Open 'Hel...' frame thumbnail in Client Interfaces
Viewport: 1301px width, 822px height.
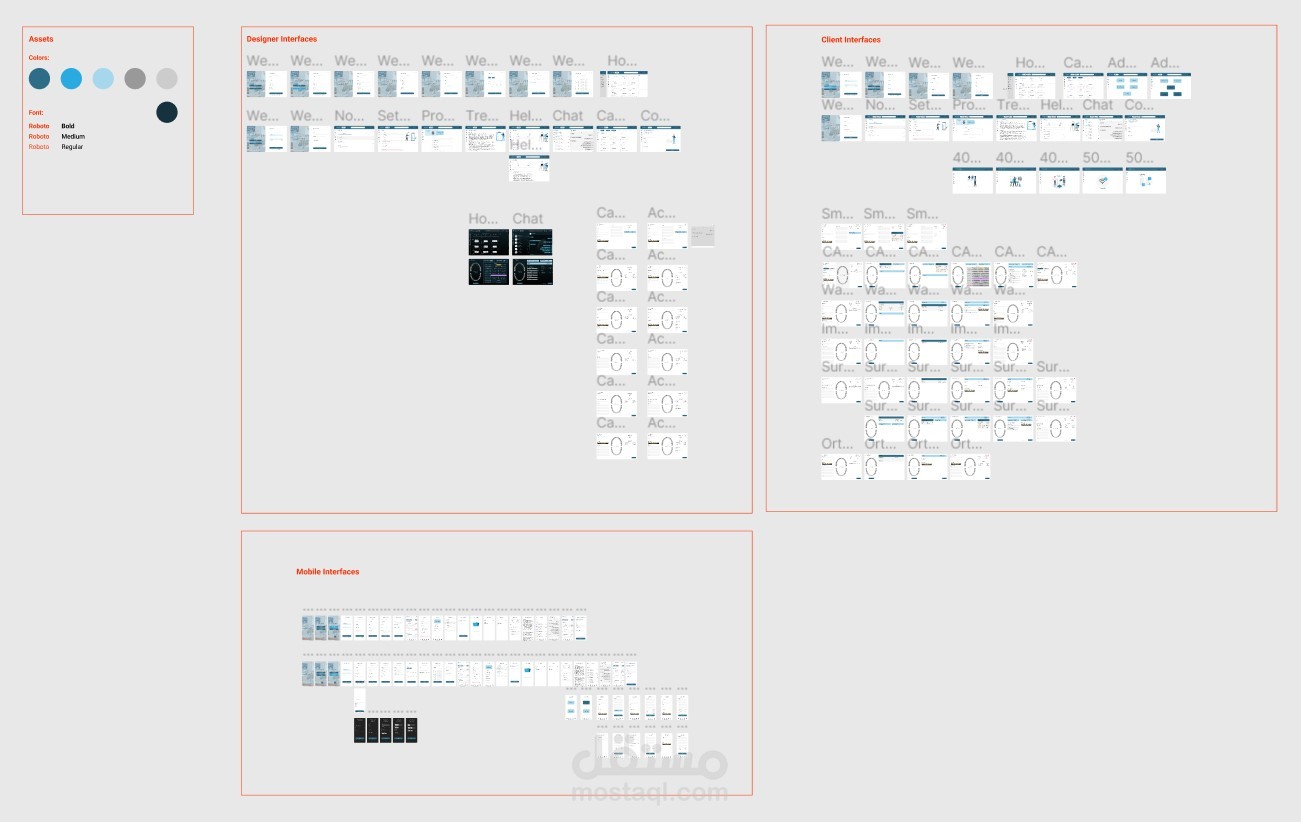(x=1059, y=128)
